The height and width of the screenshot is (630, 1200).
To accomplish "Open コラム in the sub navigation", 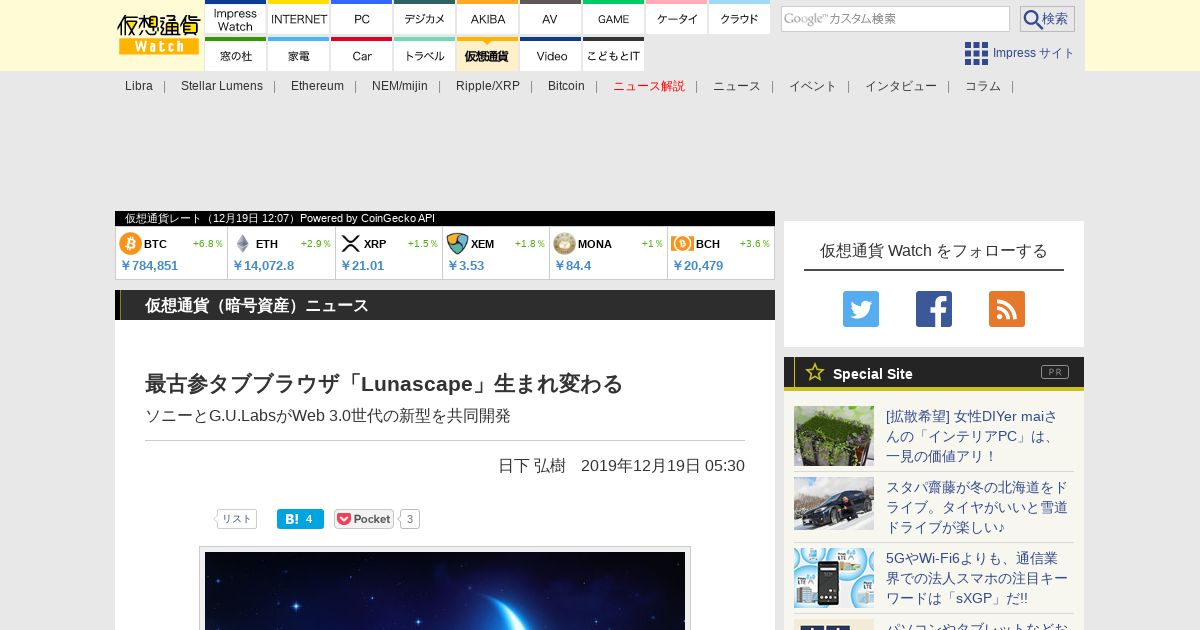I will 983,86.
